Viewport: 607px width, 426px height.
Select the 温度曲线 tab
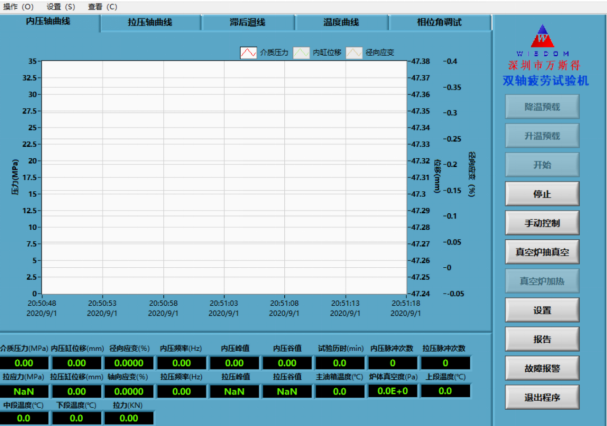(341, 22)
